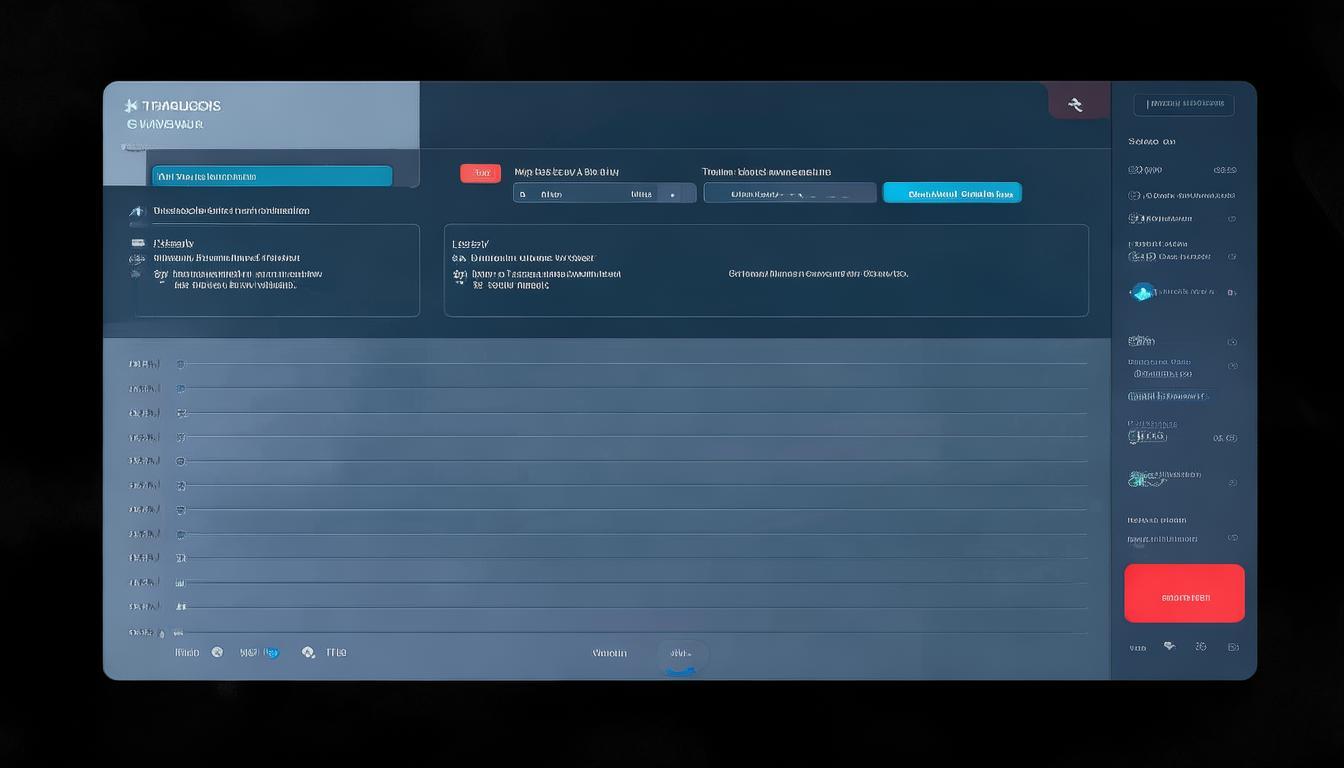1344x768 pixels.
Task: Click the glowing blue cloud icon in sidebar
Action: pyautogui.click(x=1142, y=292)
